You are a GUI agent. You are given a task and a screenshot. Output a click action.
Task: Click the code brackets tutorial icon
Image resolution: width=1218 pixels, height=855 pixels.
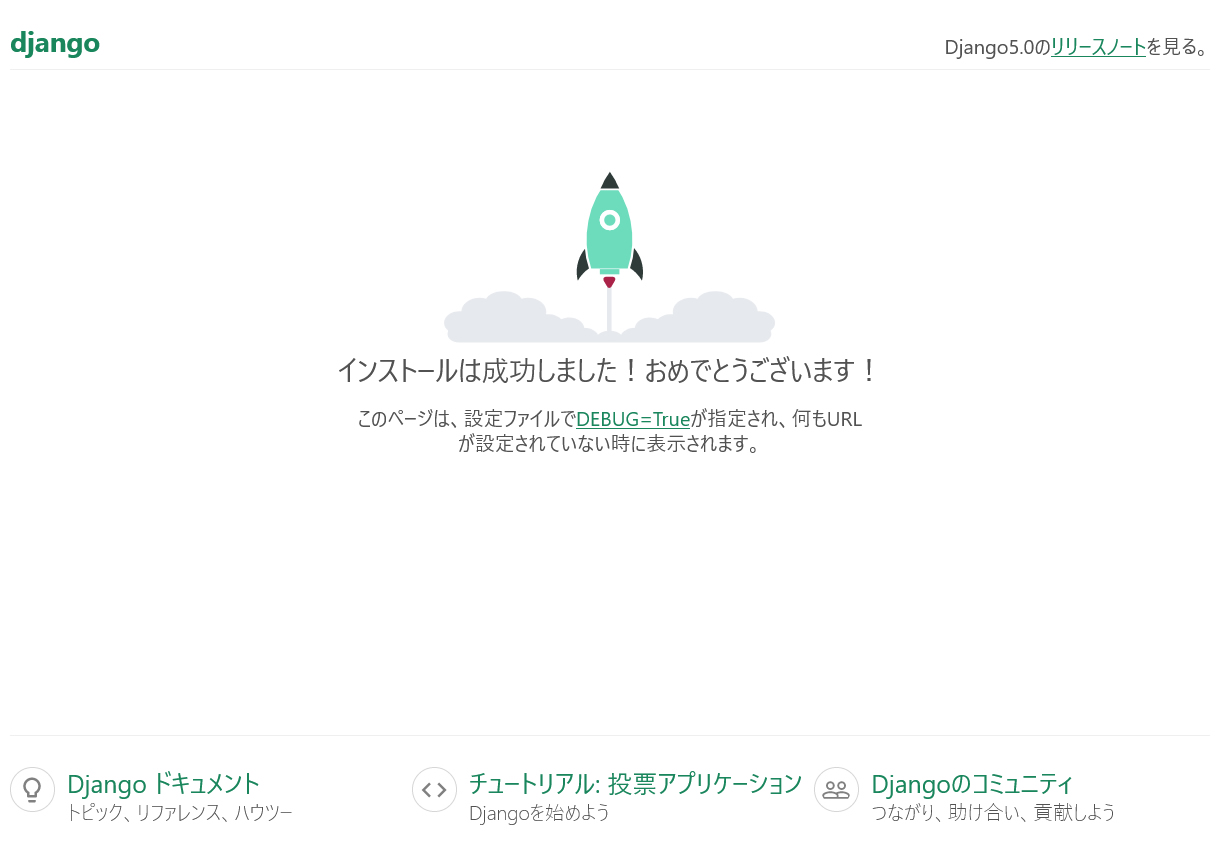point(434,789)
